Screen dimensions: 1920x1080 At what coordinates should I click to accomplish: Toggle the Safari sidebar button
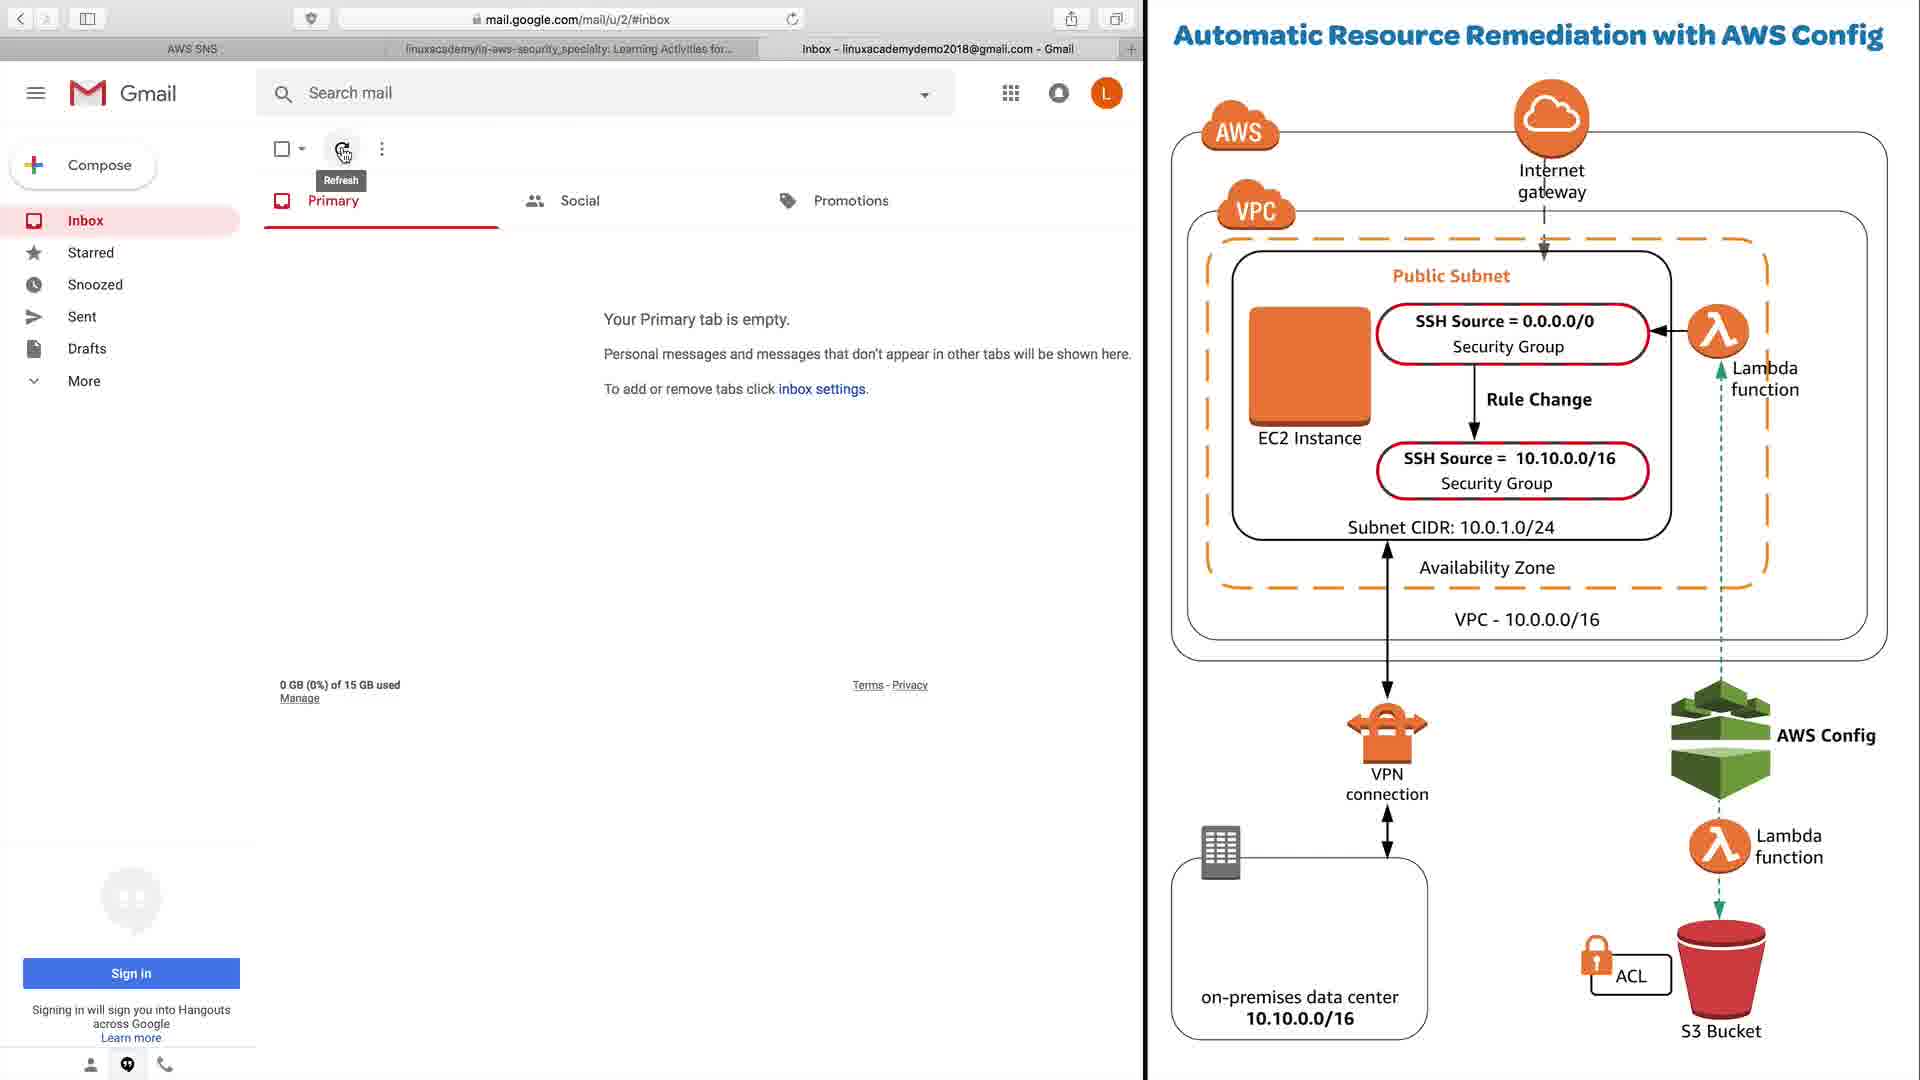coord(88,19)
